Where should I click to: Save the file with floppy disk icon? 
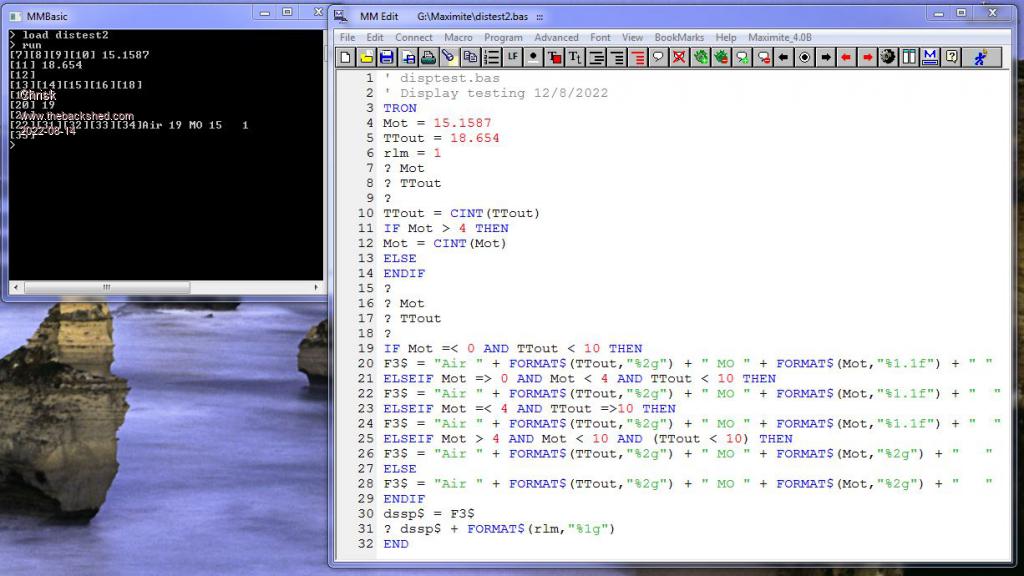pyautogui.click(x=387, y=57)
